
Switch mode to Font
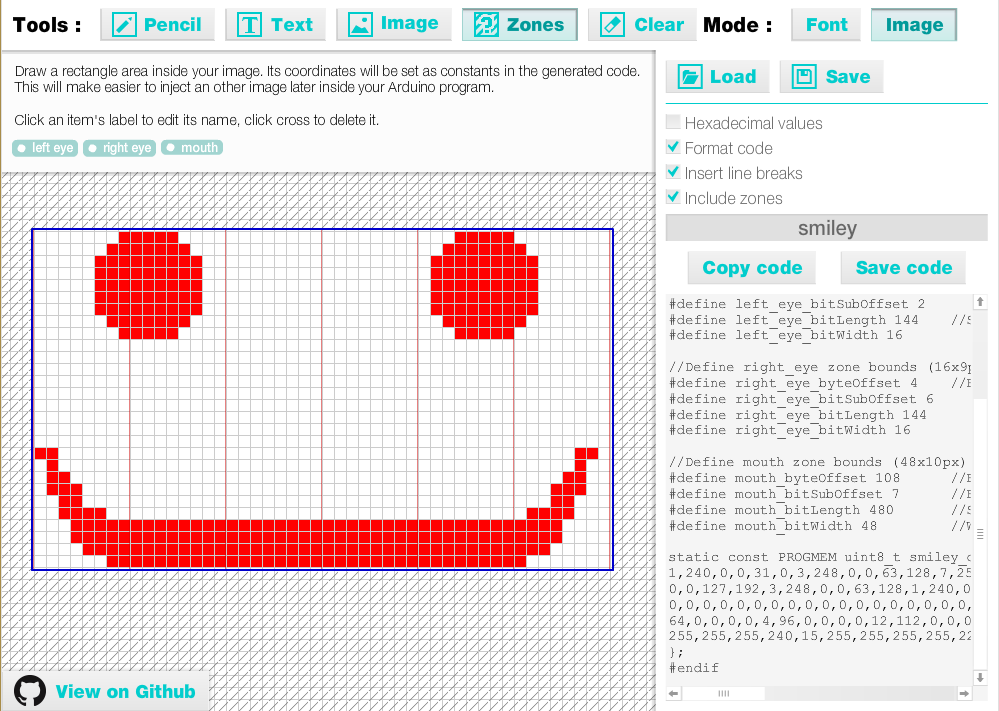(826, 25)
